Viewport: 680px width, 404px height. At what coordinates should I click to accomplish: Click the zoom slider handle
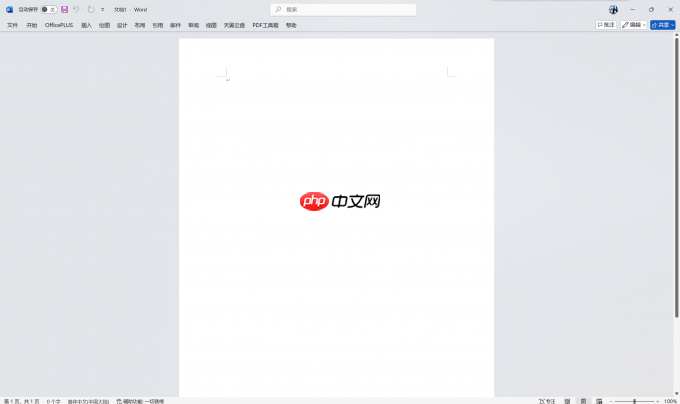pyautogui.click(x=634, y=401)
